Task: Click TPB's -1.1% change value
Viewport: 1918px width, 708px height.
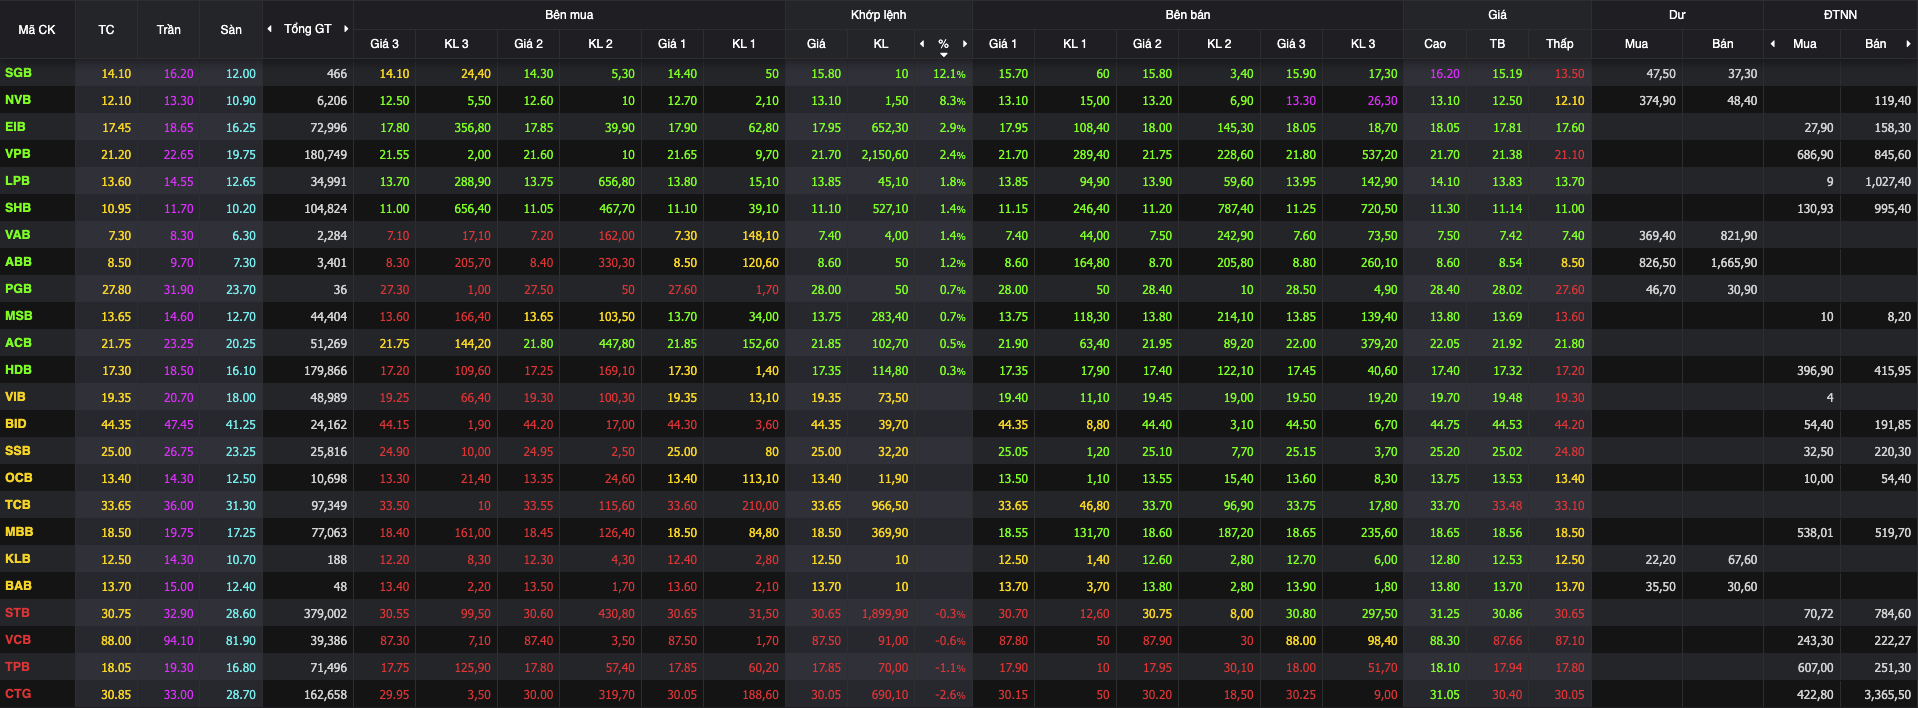Action: [x=950, y=668]
